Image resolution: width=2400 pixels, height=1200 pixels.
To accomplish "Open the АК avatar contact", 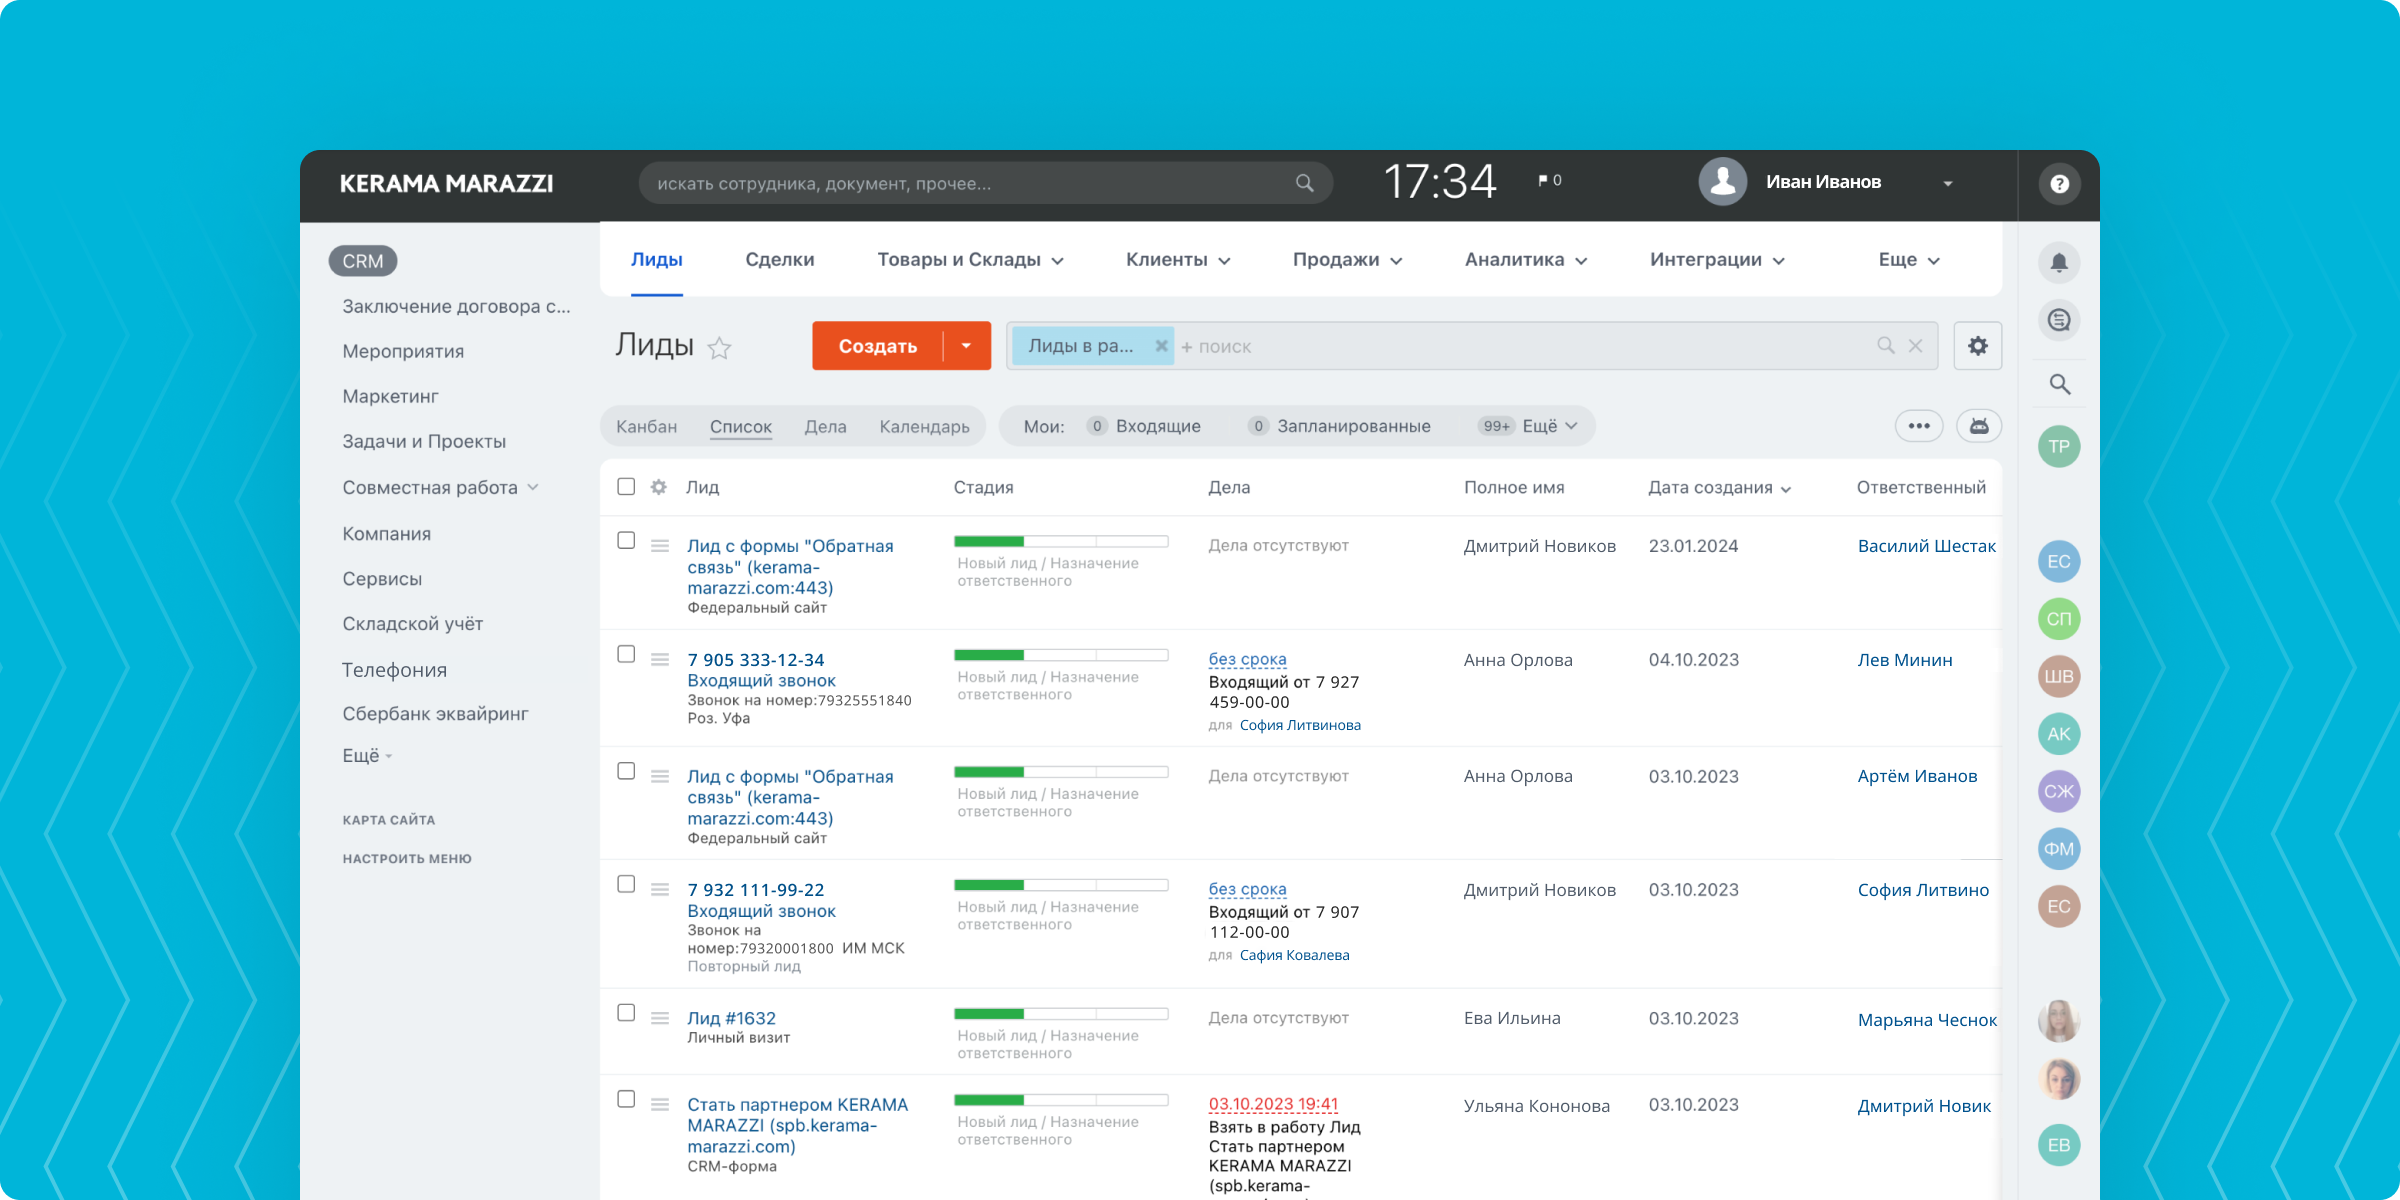I will [2059, 734].
